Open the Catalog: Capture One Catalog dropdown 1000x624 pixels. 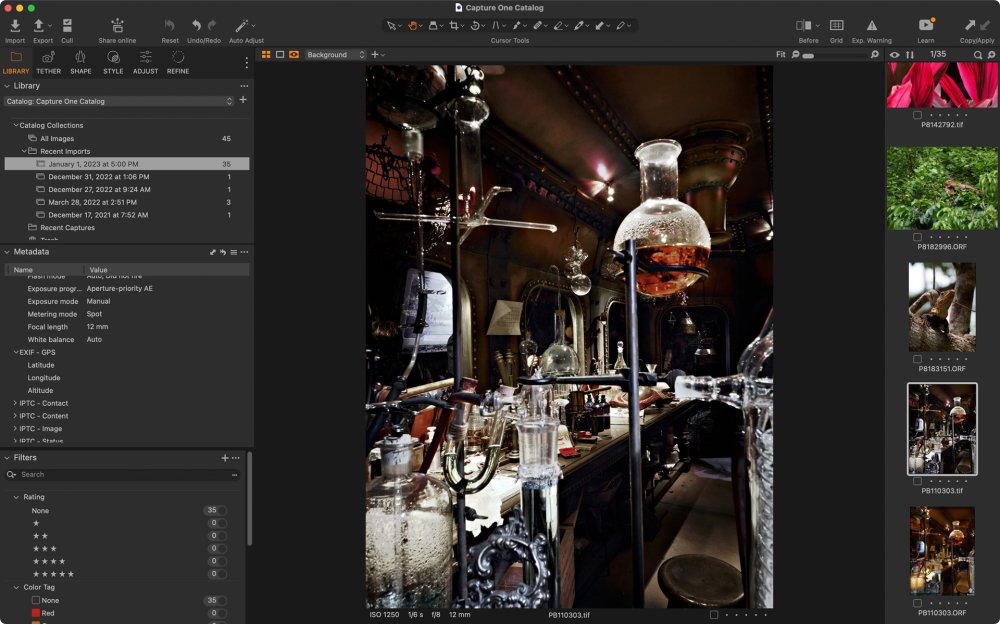click(118, 101)
